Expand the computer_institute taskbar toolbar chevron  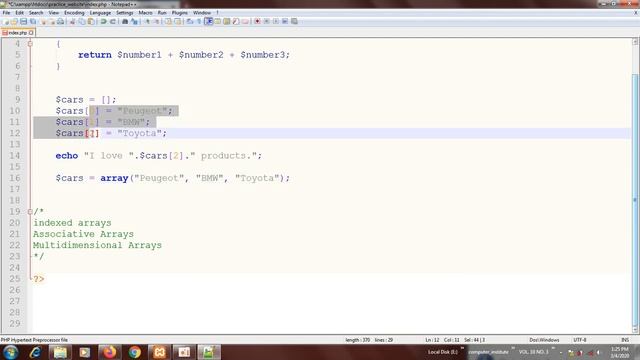click(x=513, y=348)
